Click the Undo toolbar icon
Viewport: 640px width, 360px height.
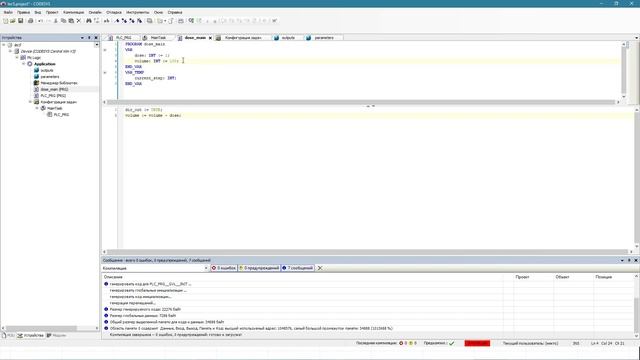click(40, 21)
